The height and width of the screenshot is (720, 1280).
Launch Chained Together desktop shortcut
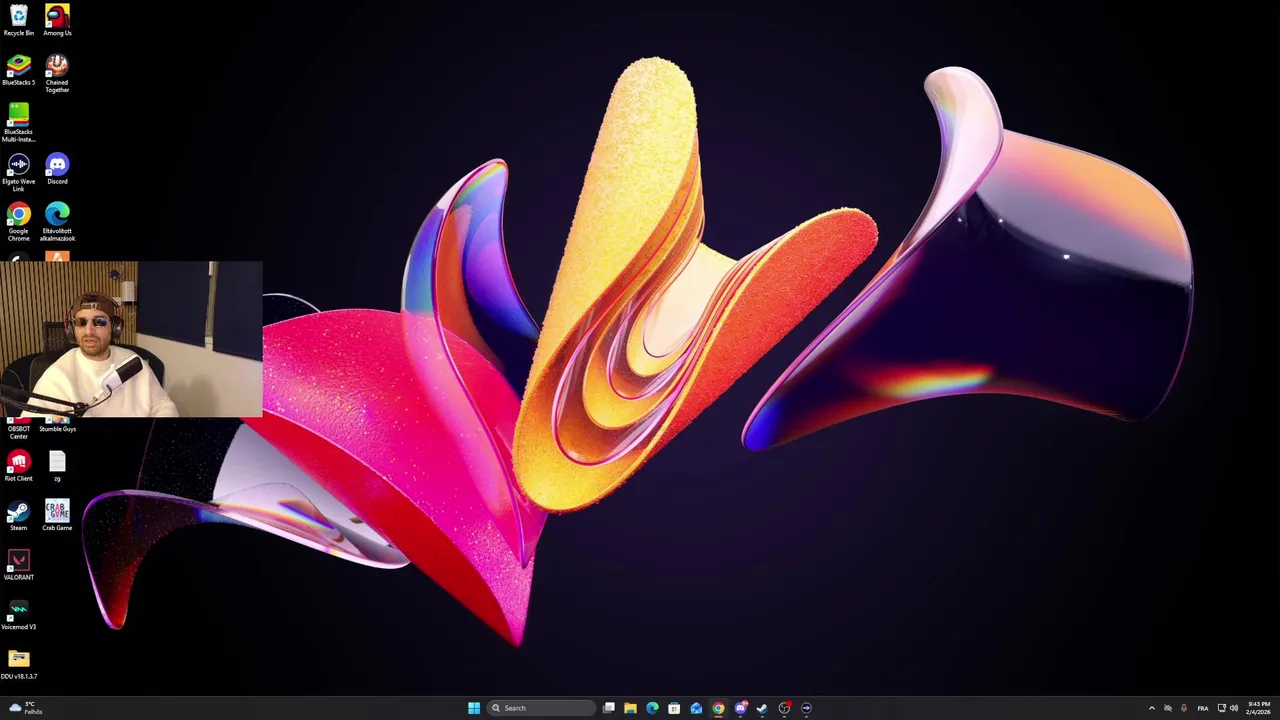coord(57,73)
